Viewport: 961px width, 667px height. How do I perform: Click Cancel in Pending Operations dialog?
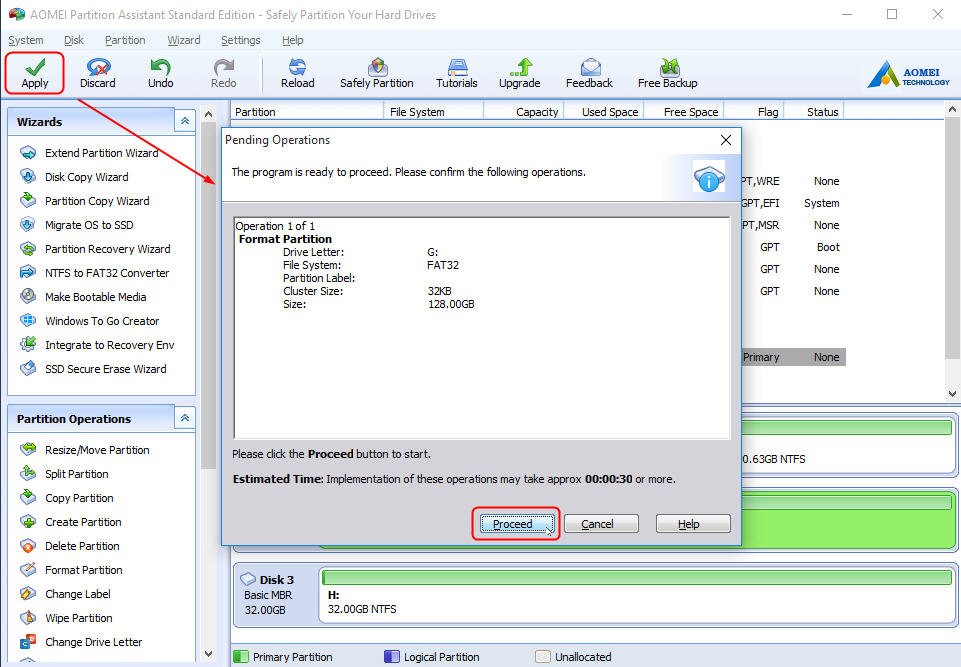pyautogui.click(x=601, y=524)
